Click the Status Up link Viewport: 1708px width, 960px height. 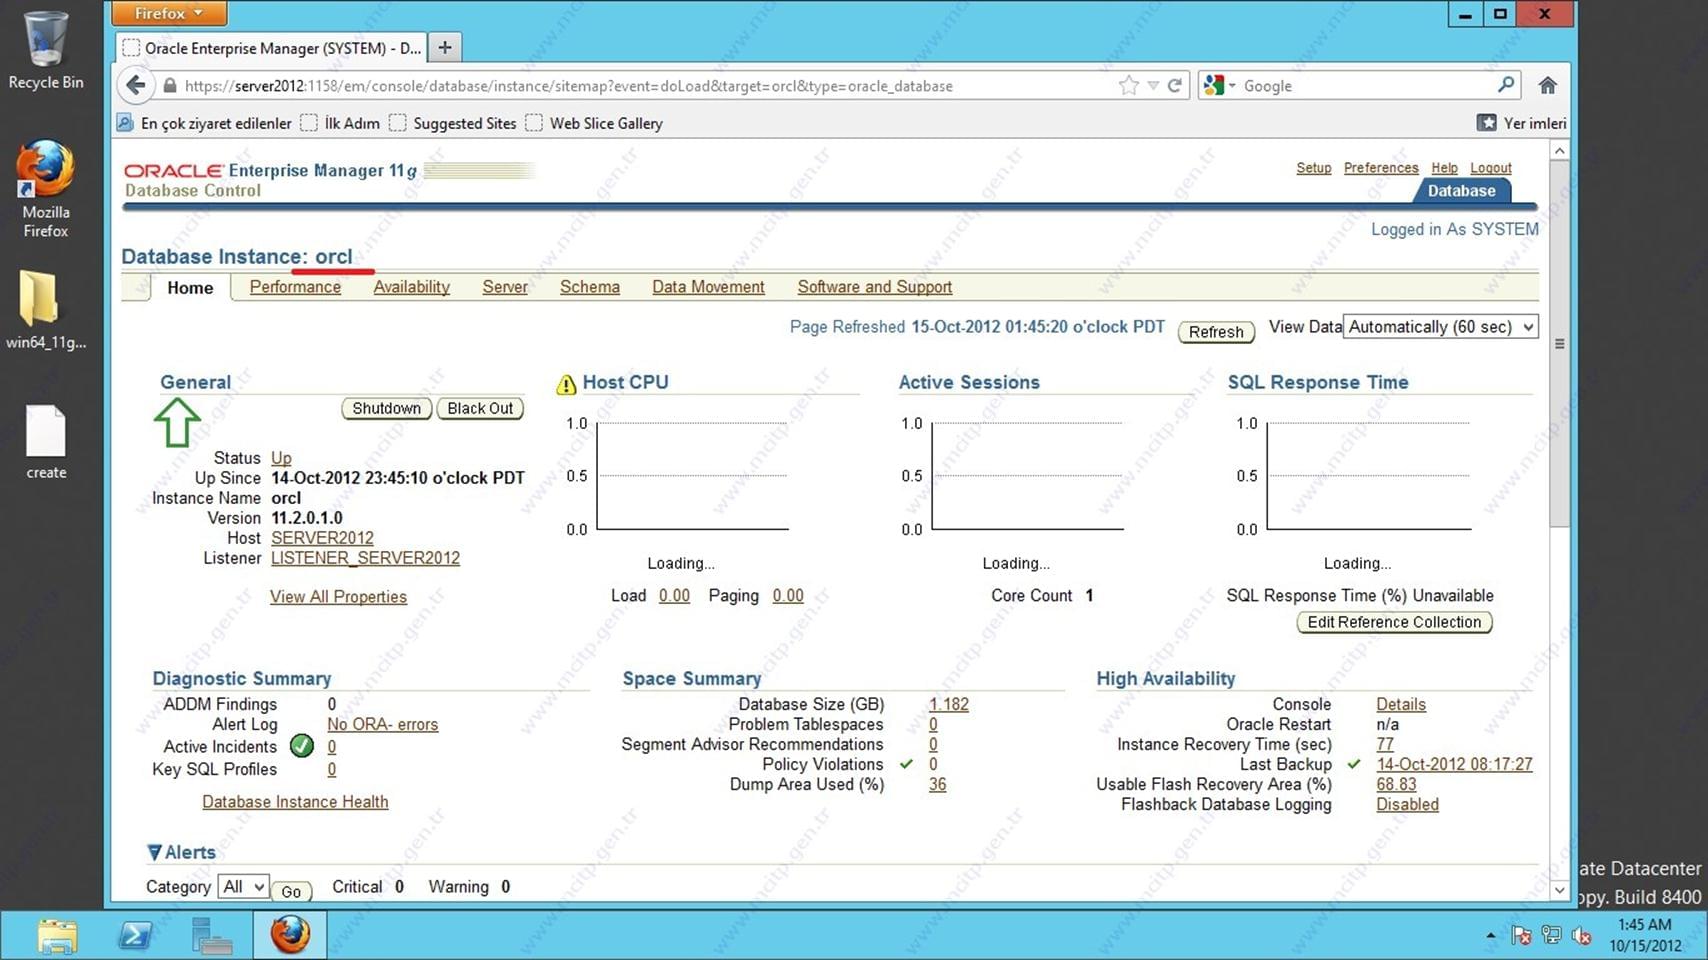281,458
